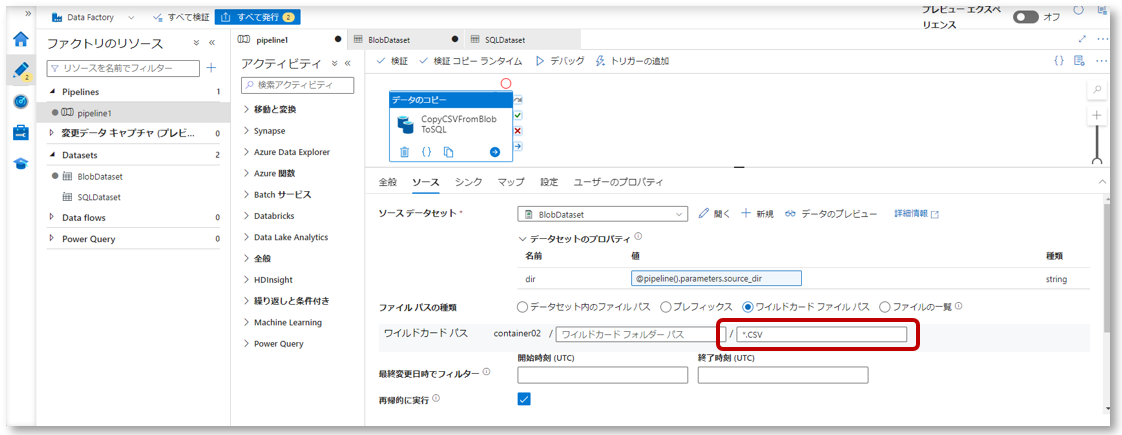Expand the Databricks activities category

pyautogui.click(x=246, y=215)
